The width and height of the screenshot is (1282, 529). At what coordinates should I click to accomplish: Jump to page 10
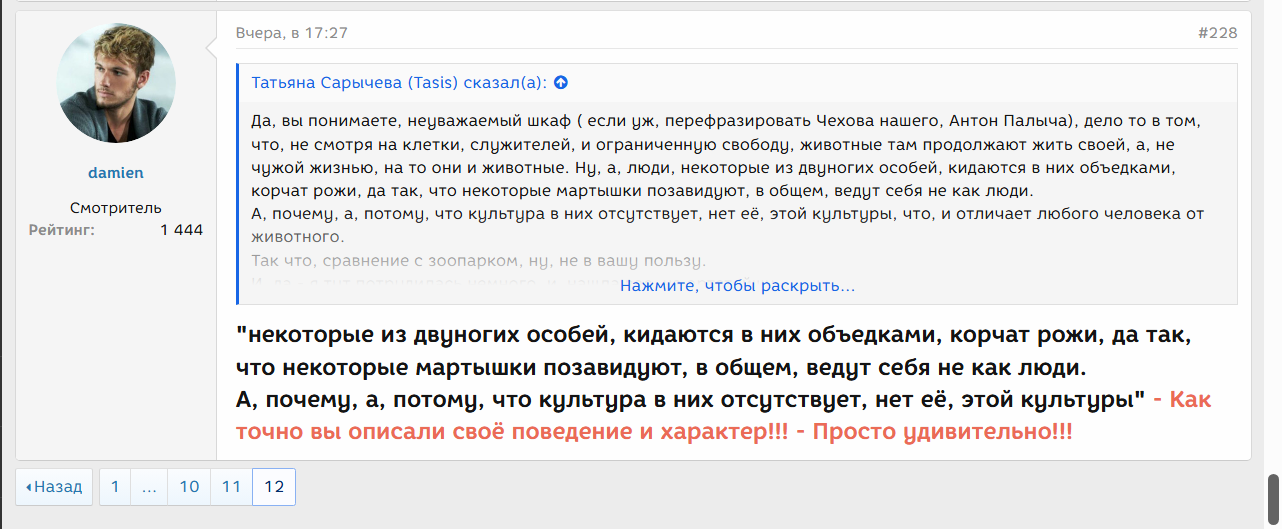tap(189, 487)
